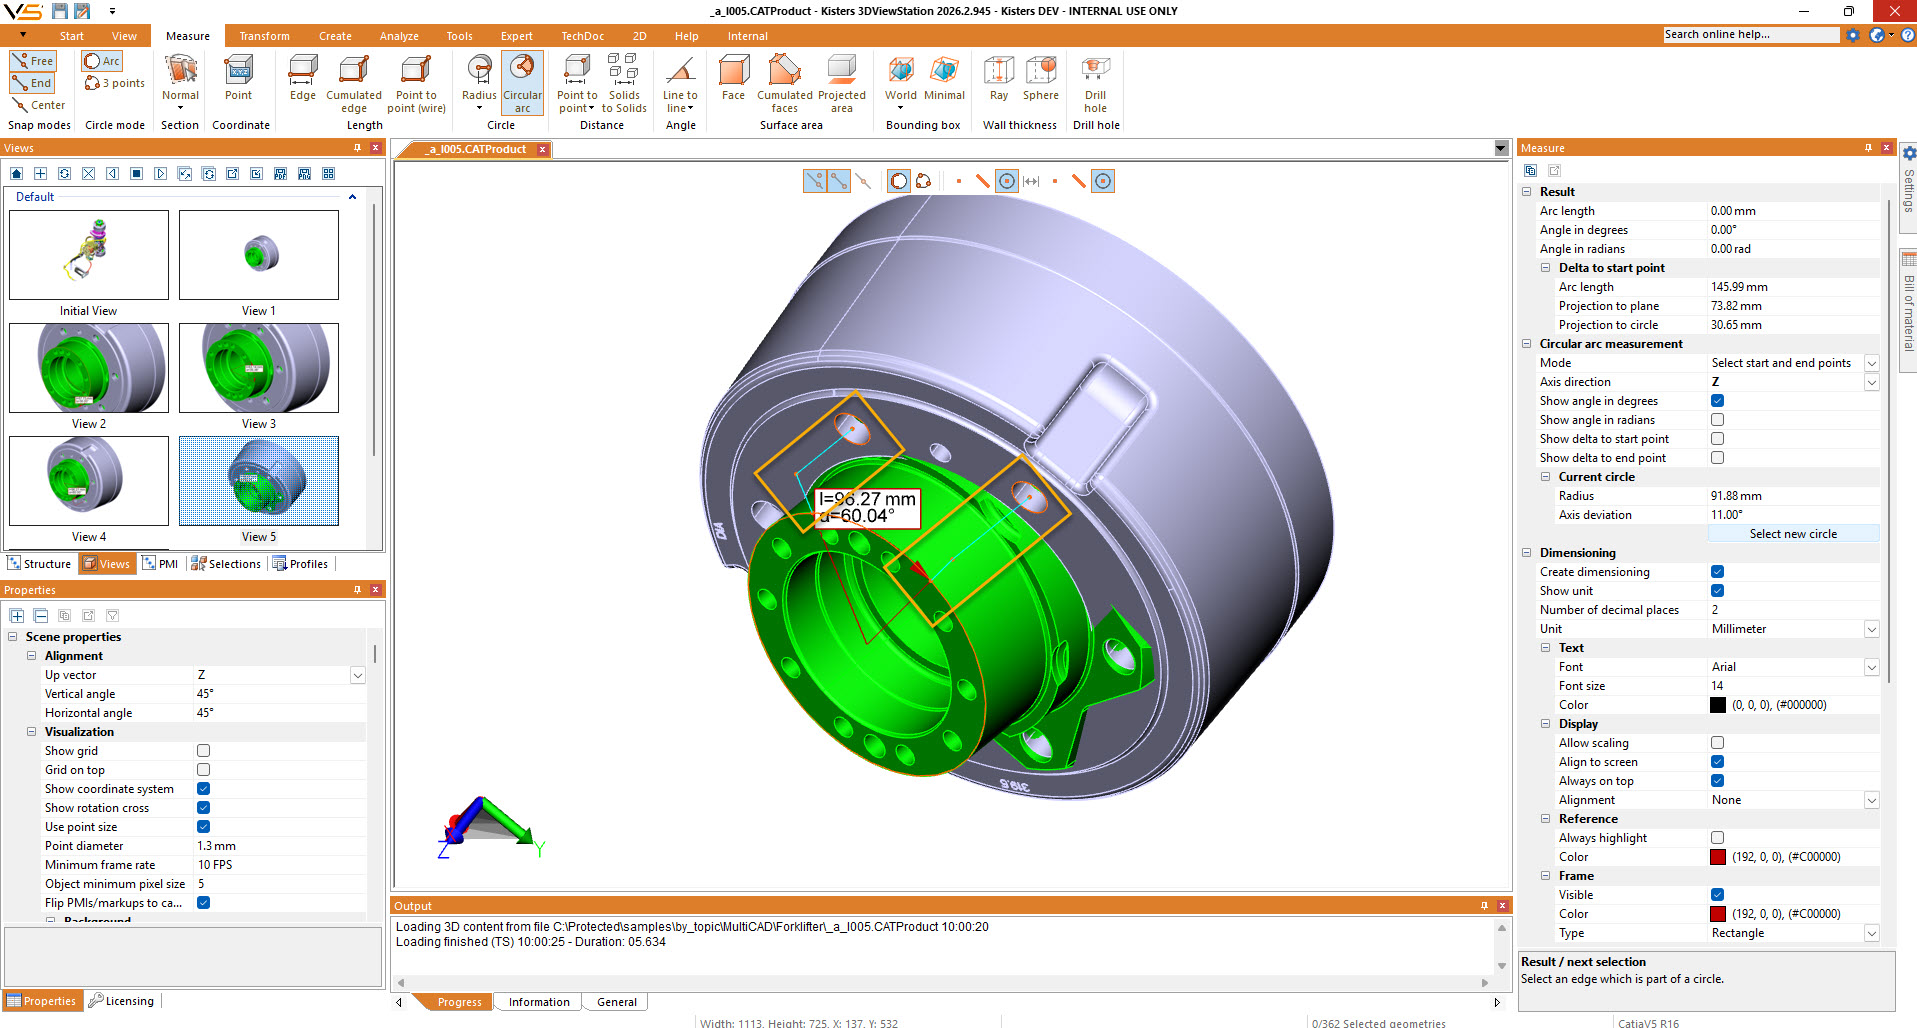Screen dimensions: 1917x1028
Task: Enable Show delta to start point
Action: [1717, 439]
